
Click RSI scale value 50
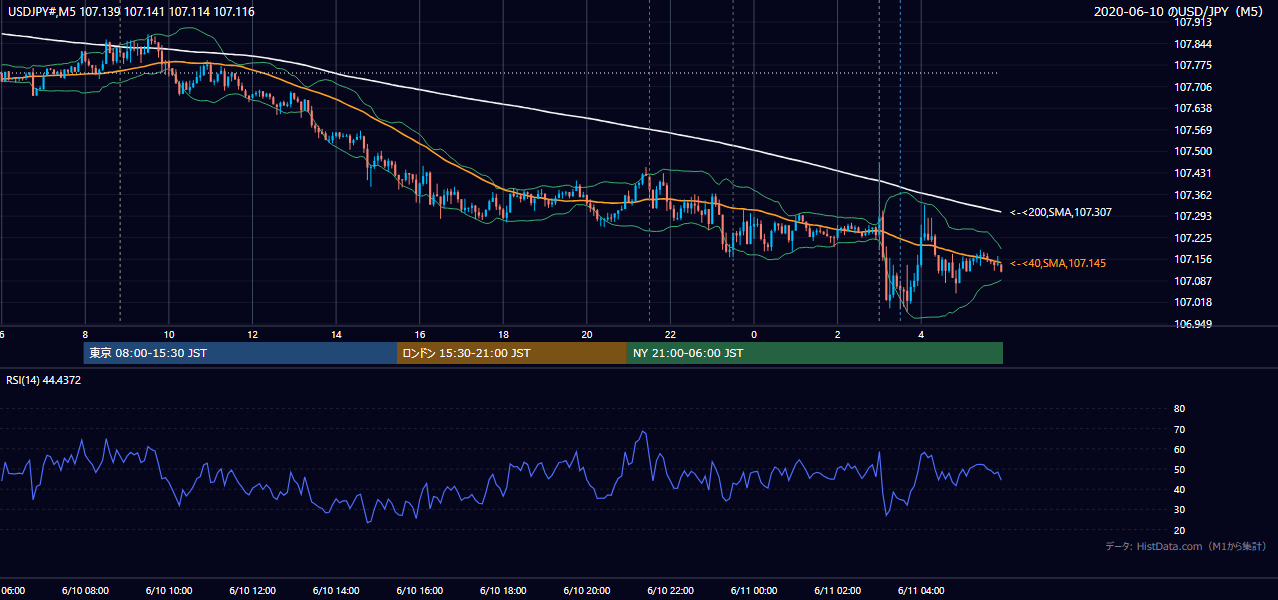pyautogui.click(x=1179, y=469)
